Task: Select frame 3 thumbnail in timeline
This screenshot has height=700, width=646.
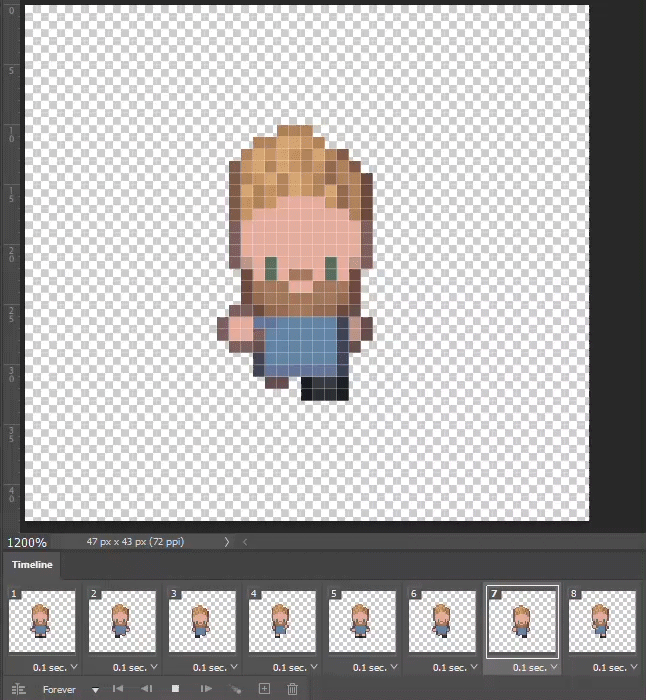Action: coord(202,621)
